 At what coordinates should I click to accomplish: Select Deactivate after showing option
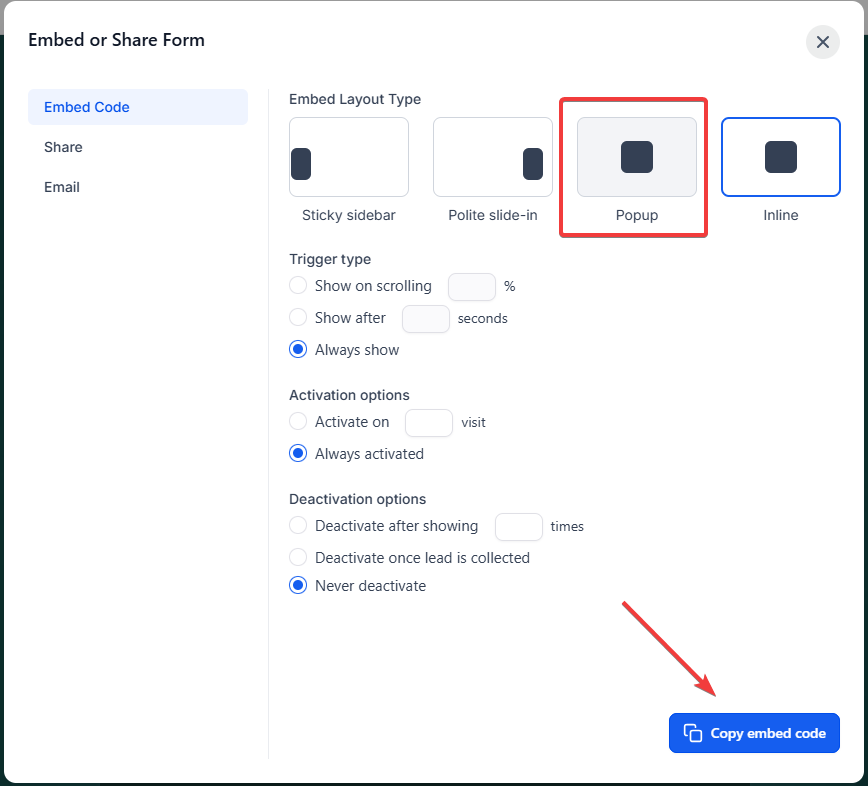(298, 525)
